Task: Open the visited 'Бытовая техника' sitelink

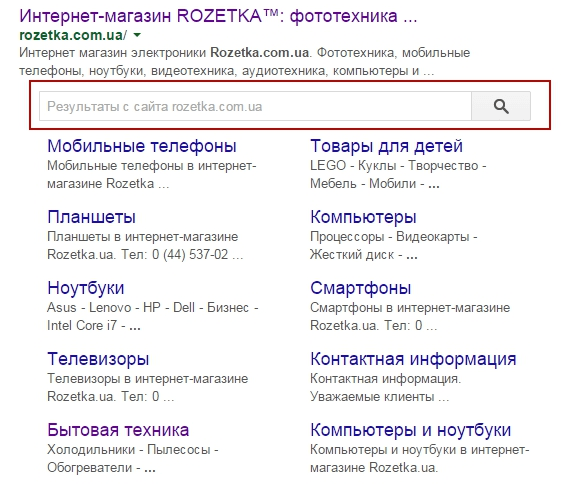Action: coord(118,430)
